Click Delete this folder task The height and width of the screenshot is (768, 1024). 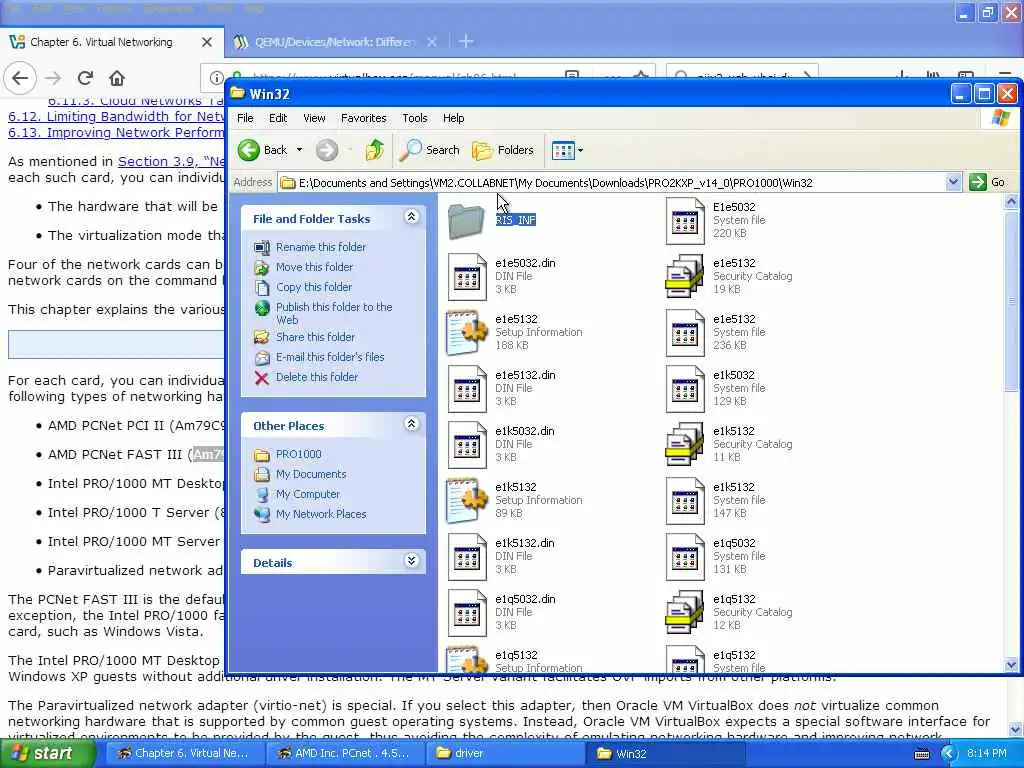[x=317, y=377]
